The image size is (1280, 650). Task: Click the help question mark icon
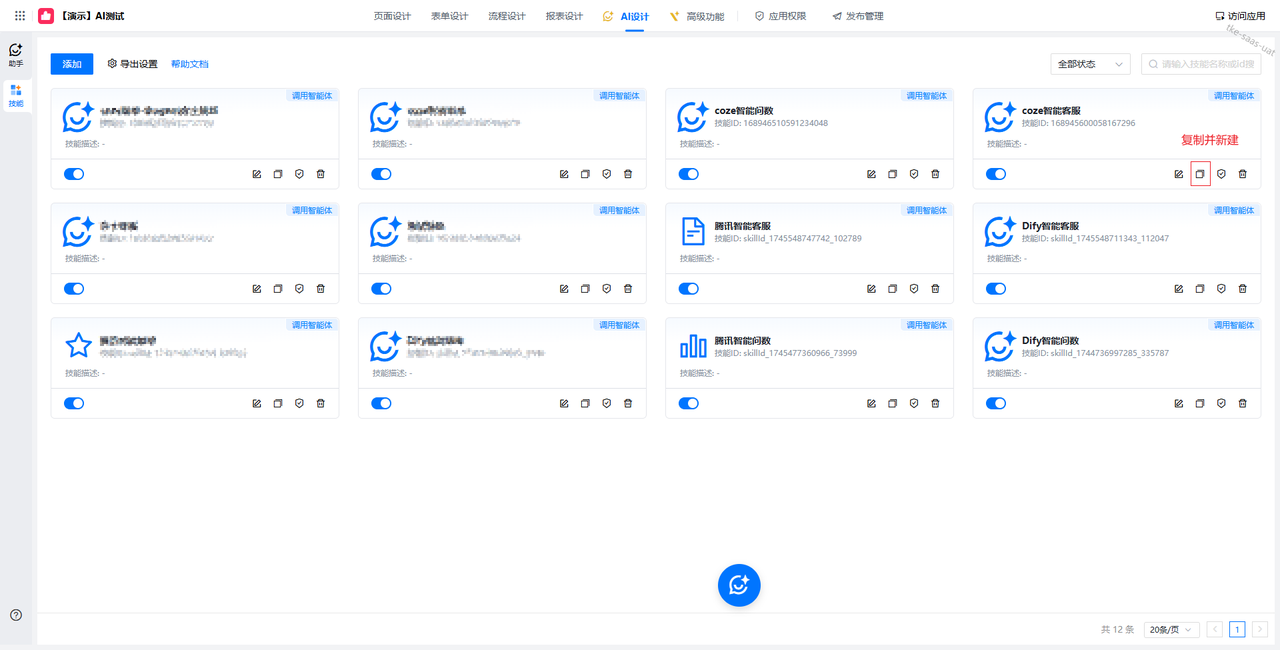pos(16,615)
